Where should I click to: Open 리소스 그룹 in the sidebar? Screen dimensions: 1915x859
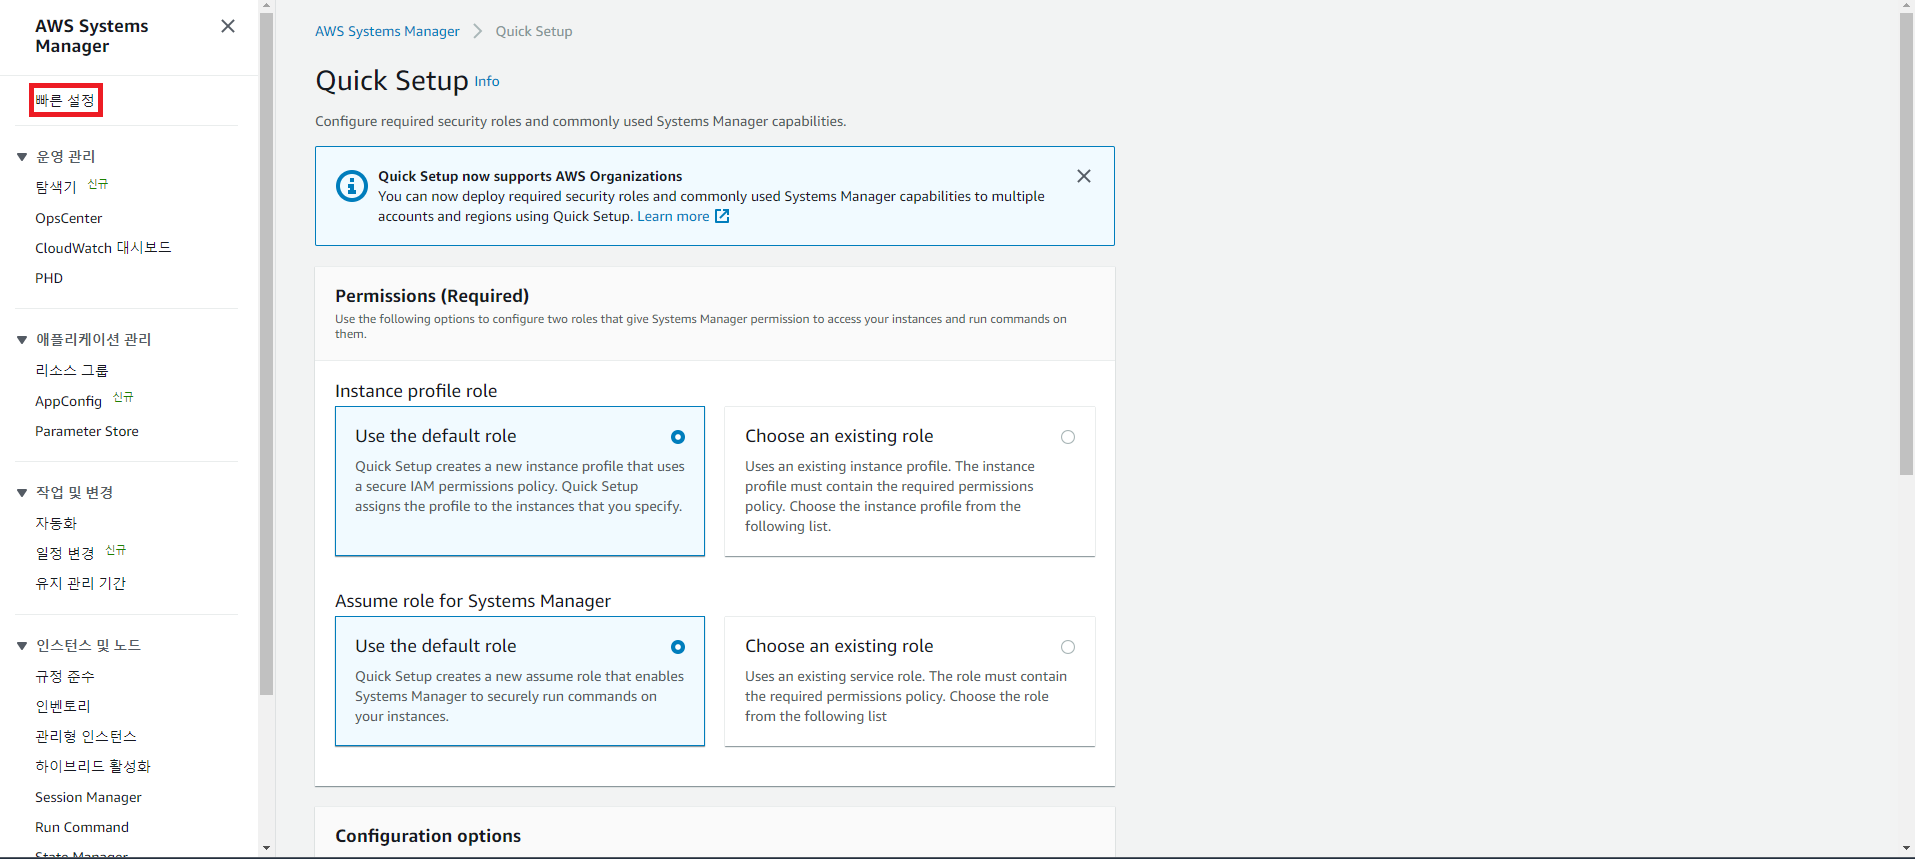click(71, 370)
